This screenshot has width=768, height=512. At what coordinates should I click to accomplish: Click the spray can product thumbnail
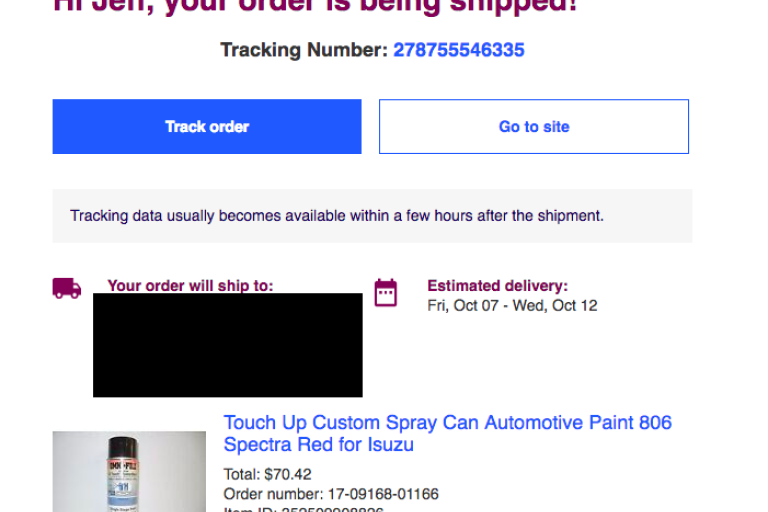(x=129, y=472)
